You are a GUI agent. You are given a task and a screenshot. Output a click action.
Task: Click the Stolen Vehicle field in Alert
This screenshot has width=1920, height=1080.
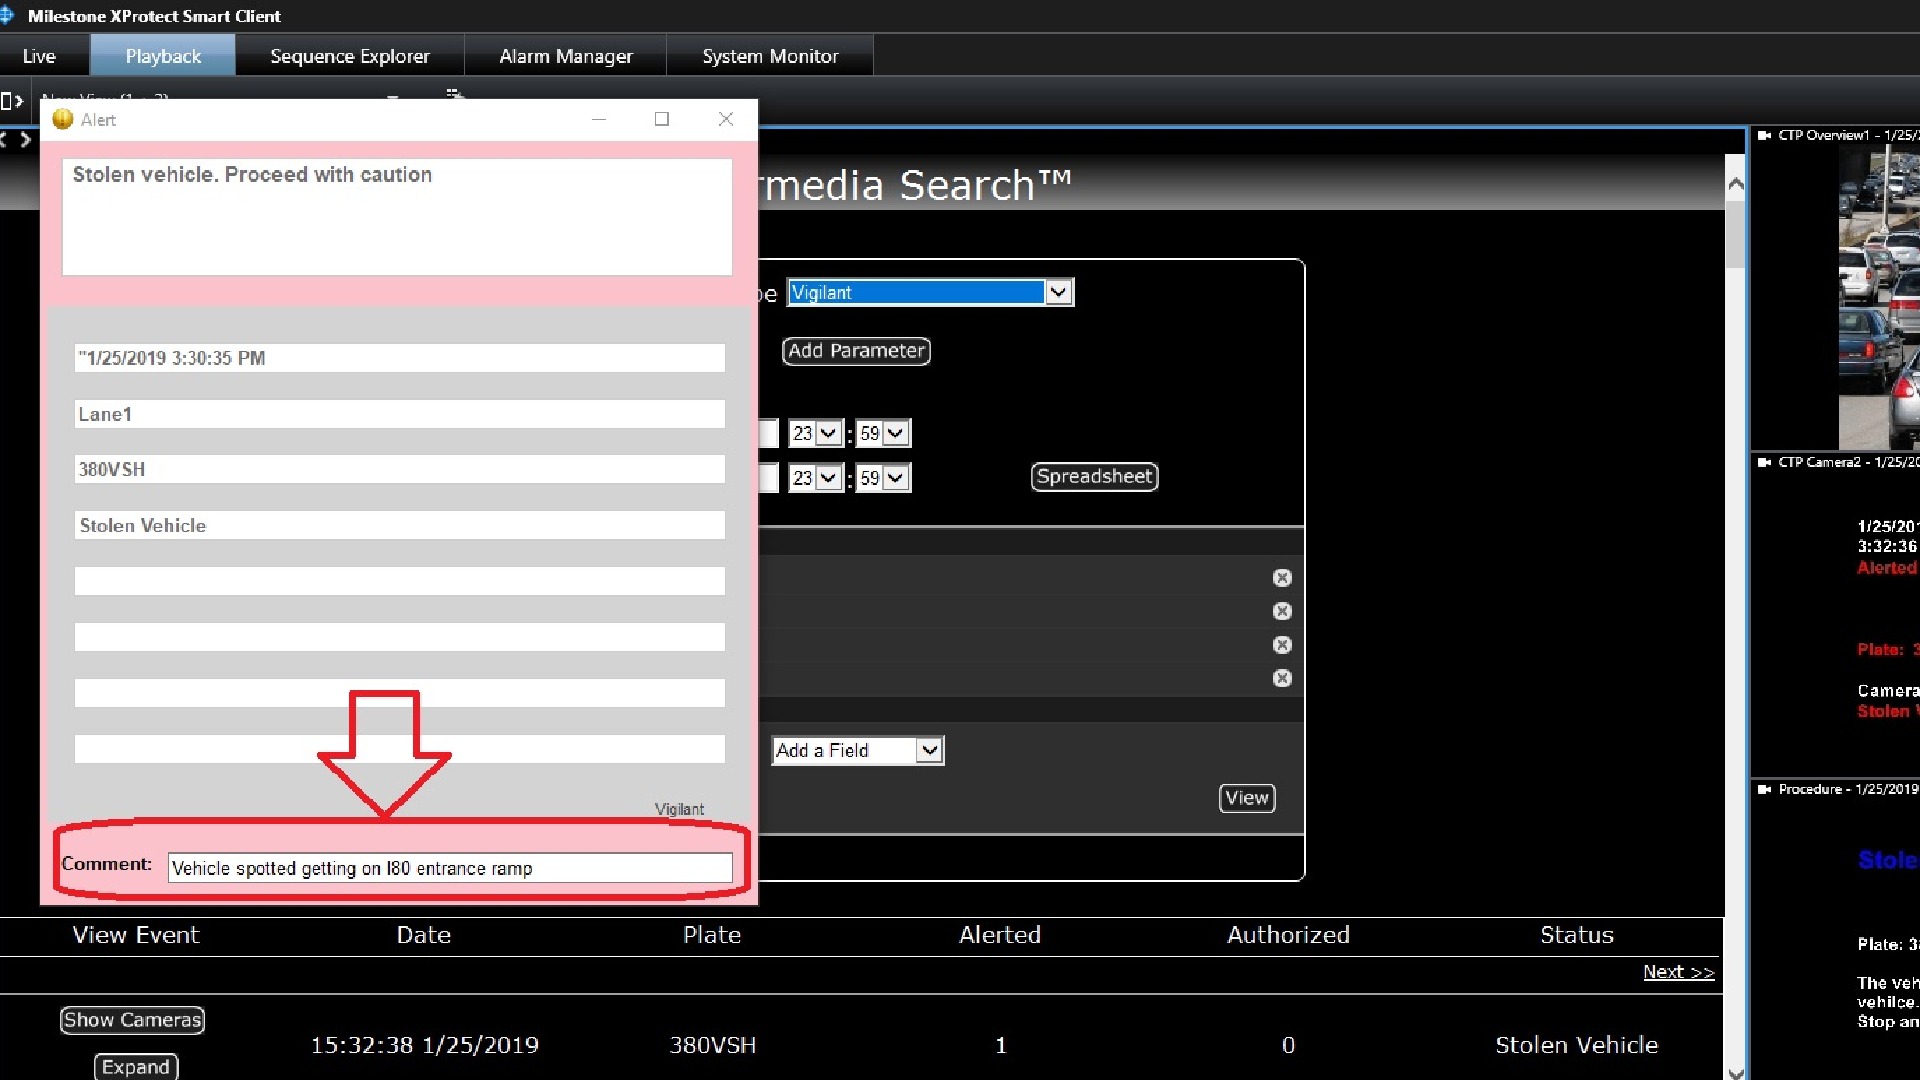pyautogui.click(x=399, y=525)
